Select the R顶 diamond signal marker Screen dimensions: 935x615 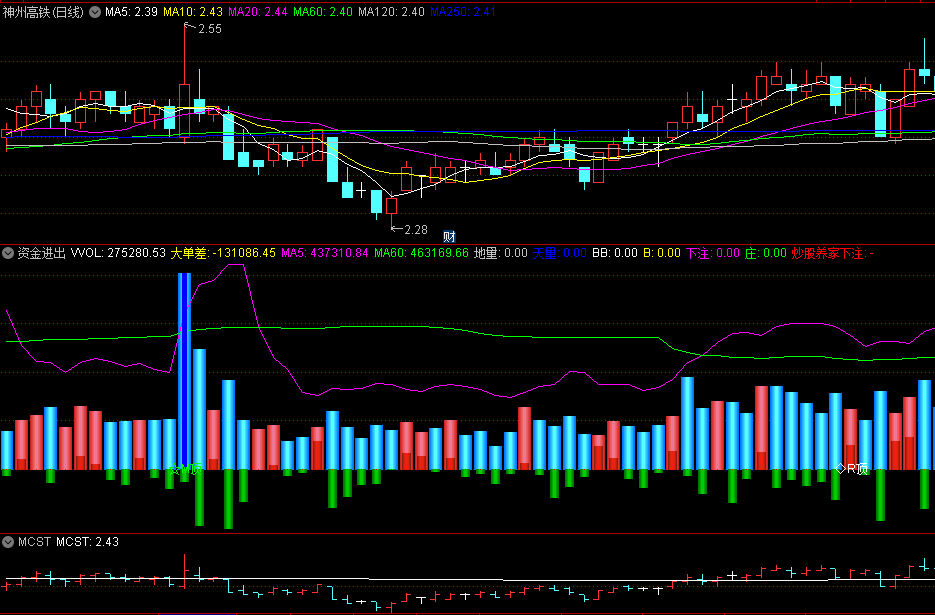click(x=852, y=469)
